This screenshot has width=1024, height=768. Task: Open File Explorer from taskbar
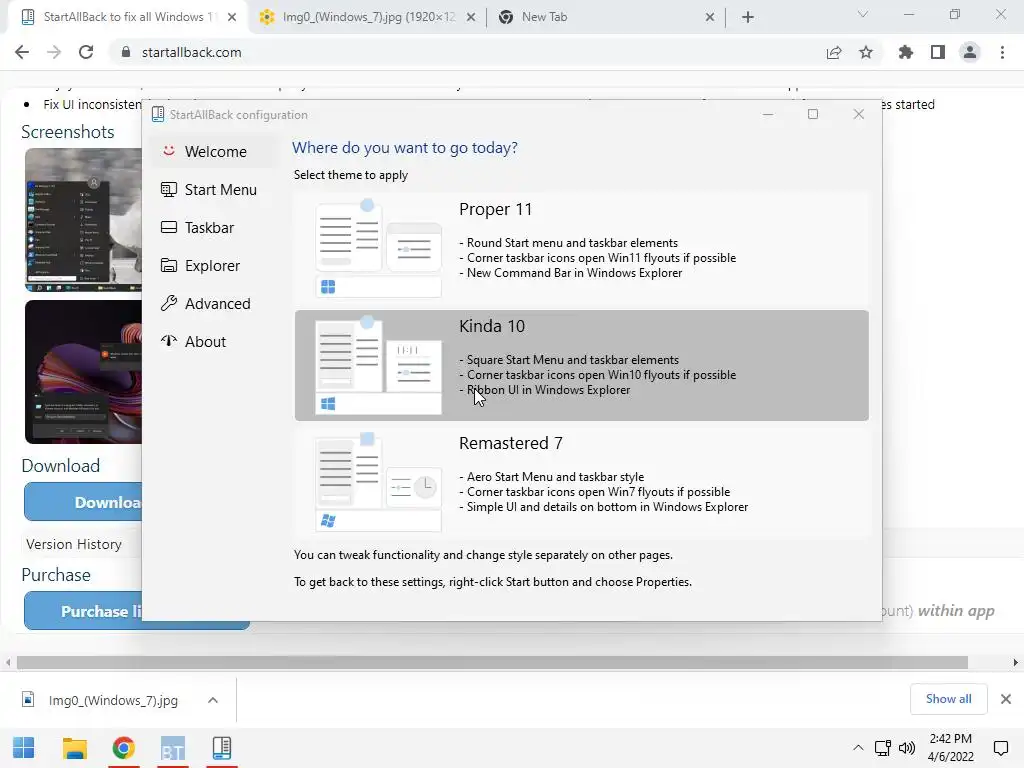74,748
